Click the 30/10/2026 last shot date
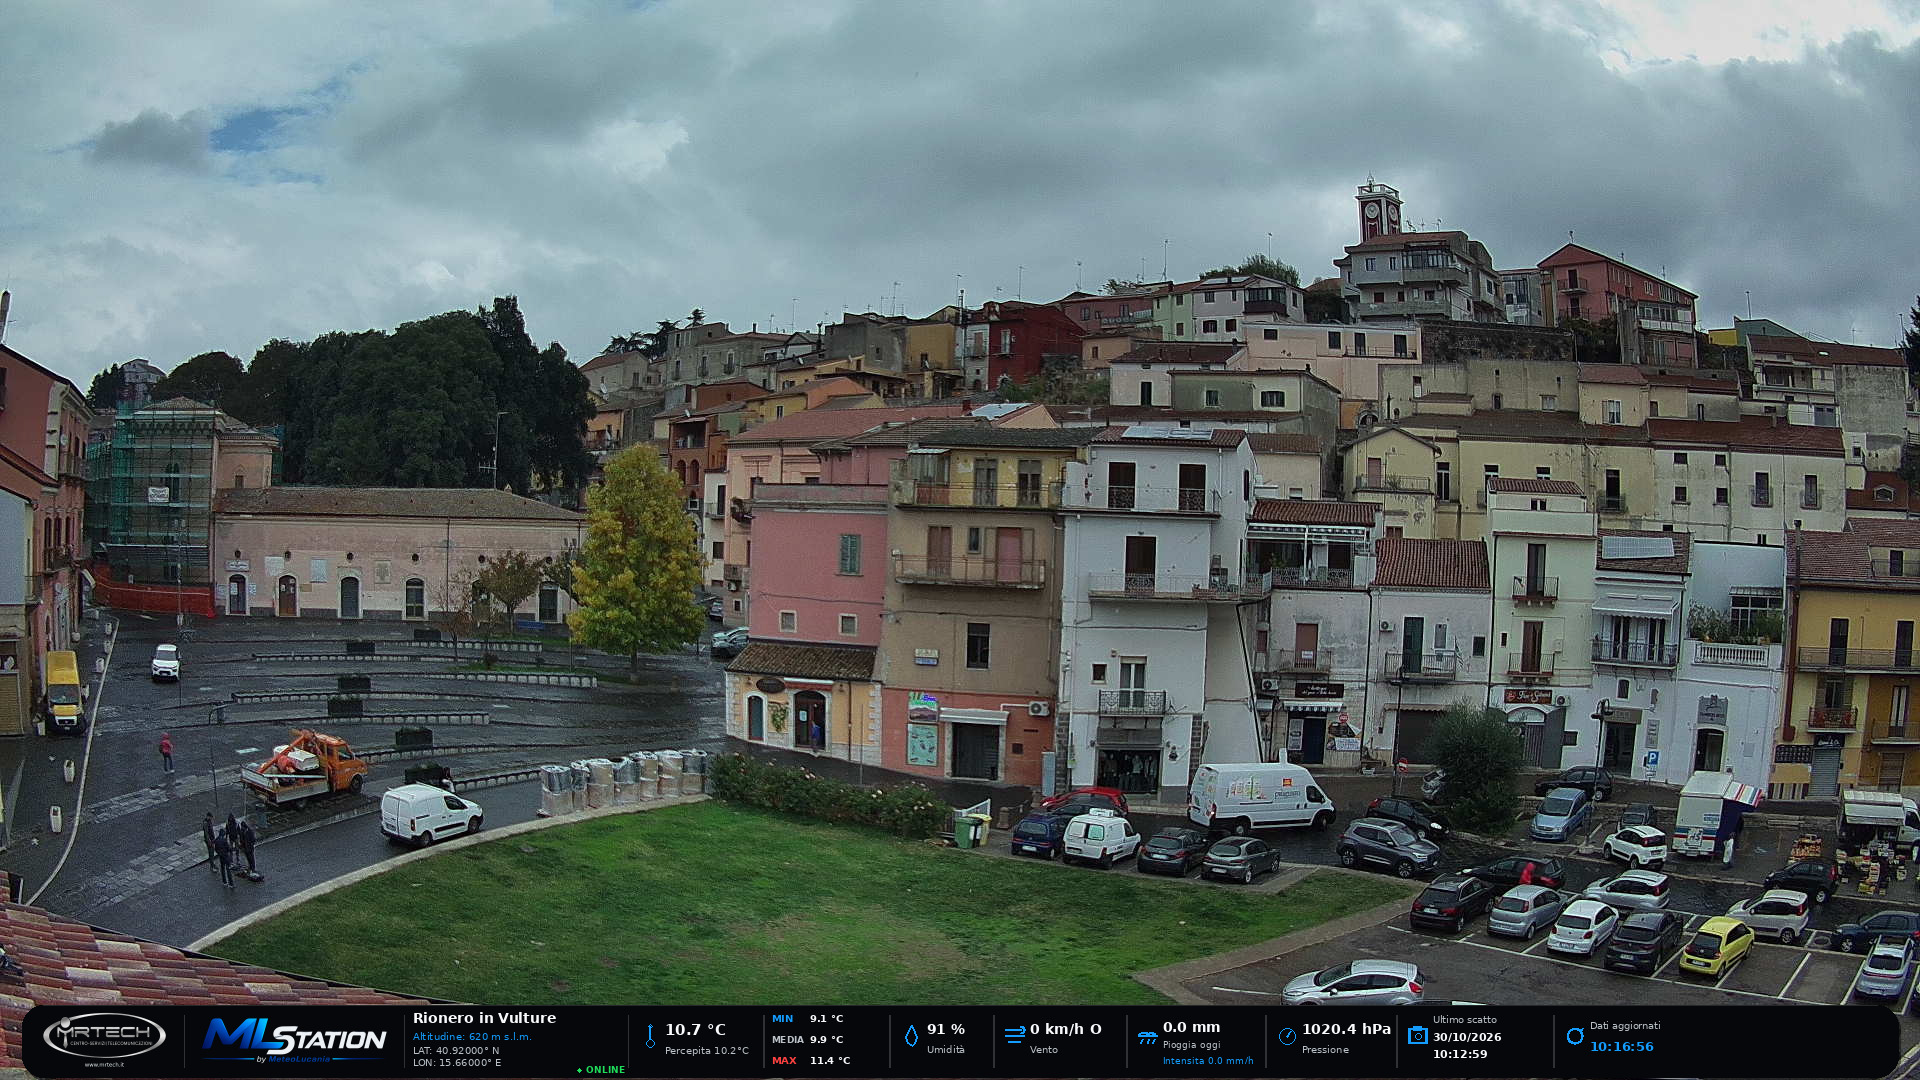Viewport: 1920px width, 1080px height. [1467, 1038]
